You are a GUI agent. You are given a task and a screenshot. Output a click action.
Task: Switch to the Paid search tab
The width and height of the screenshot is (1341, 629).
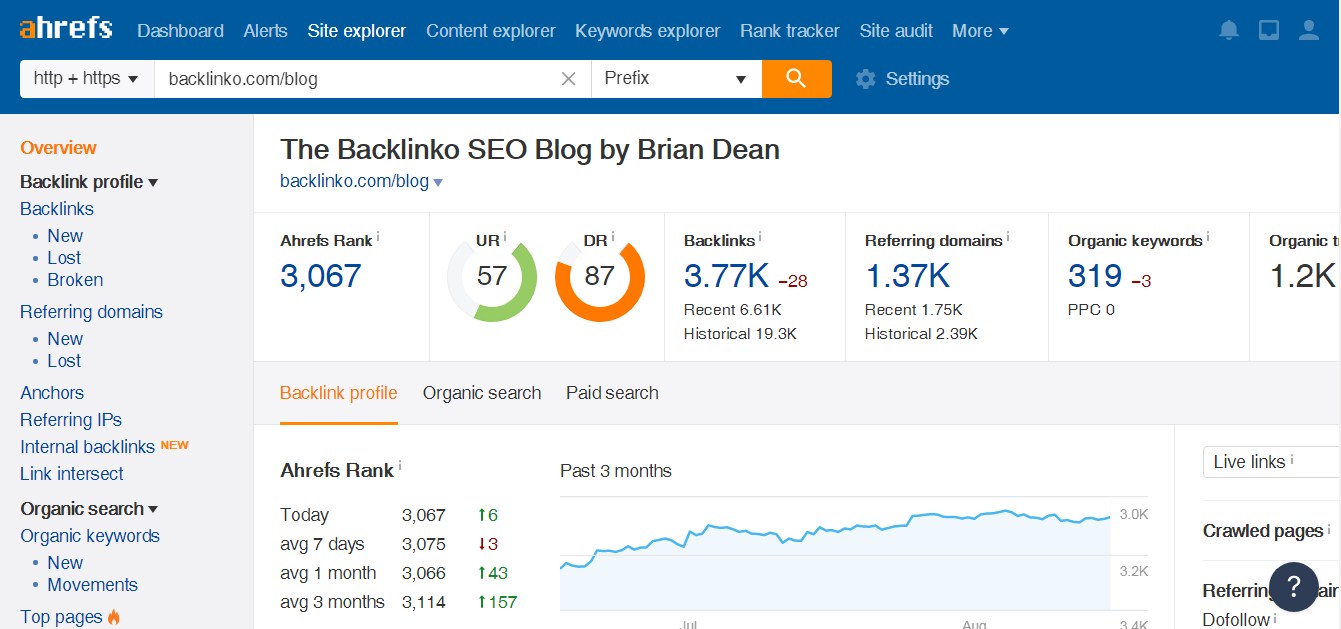click(612, 393)
